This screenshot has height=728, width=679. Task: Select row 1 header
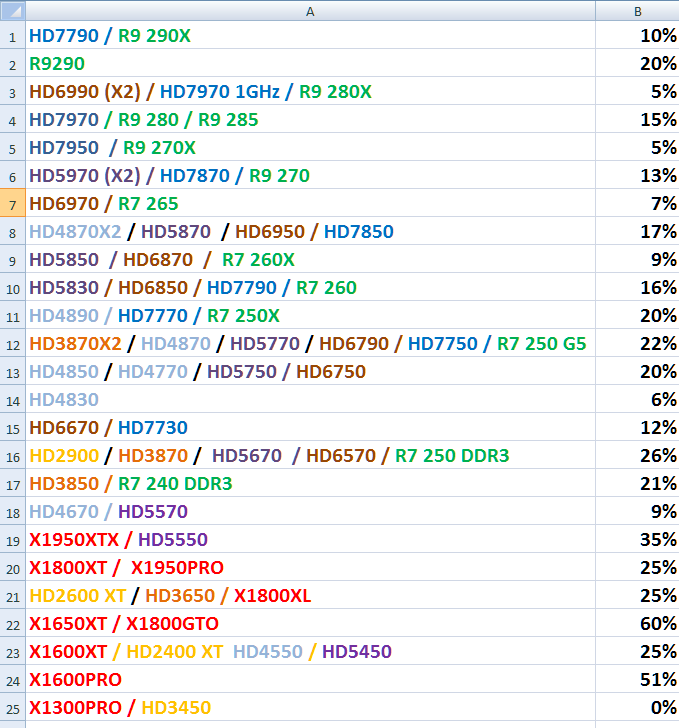pyautogui.click(x=13, y=35)
